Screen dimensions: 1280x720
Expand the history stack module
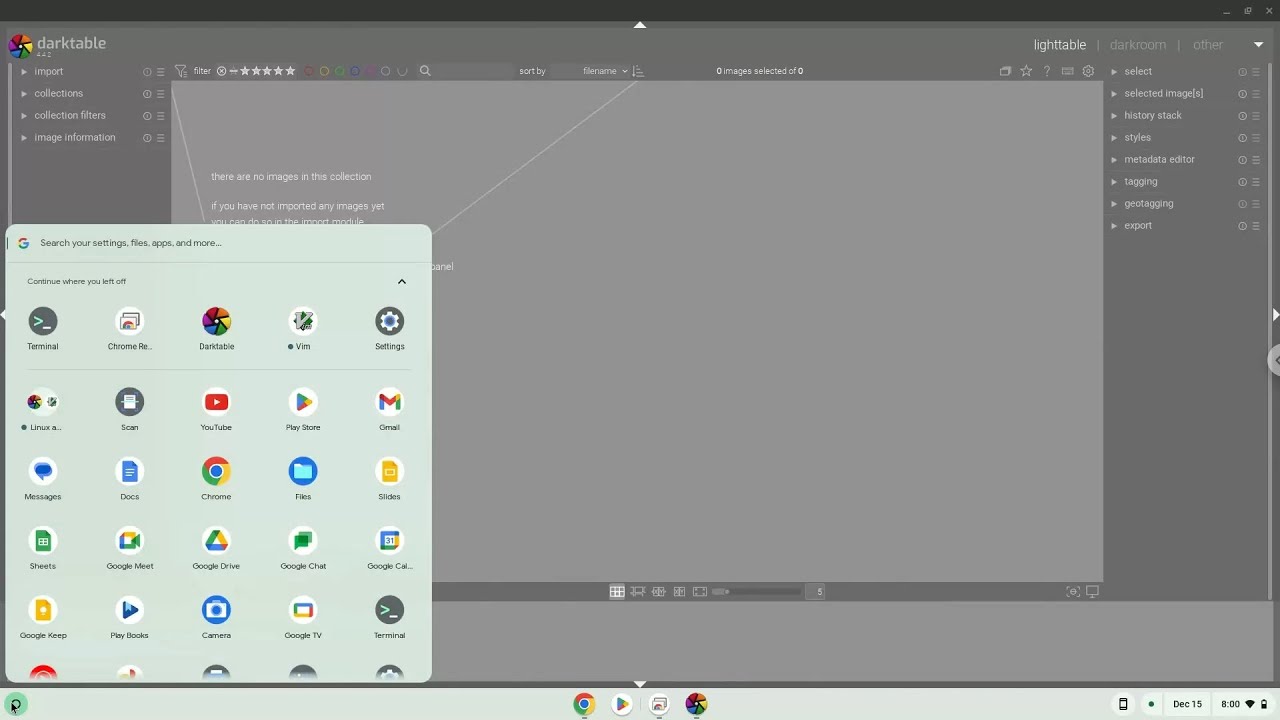coord(1152,115)
